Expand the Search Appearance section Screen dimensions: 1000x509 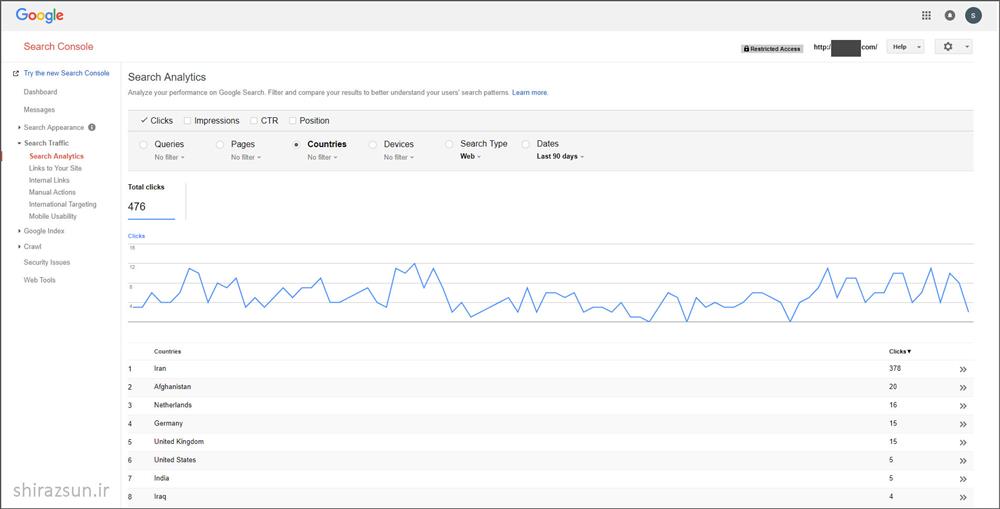click(x=19, y=128)
